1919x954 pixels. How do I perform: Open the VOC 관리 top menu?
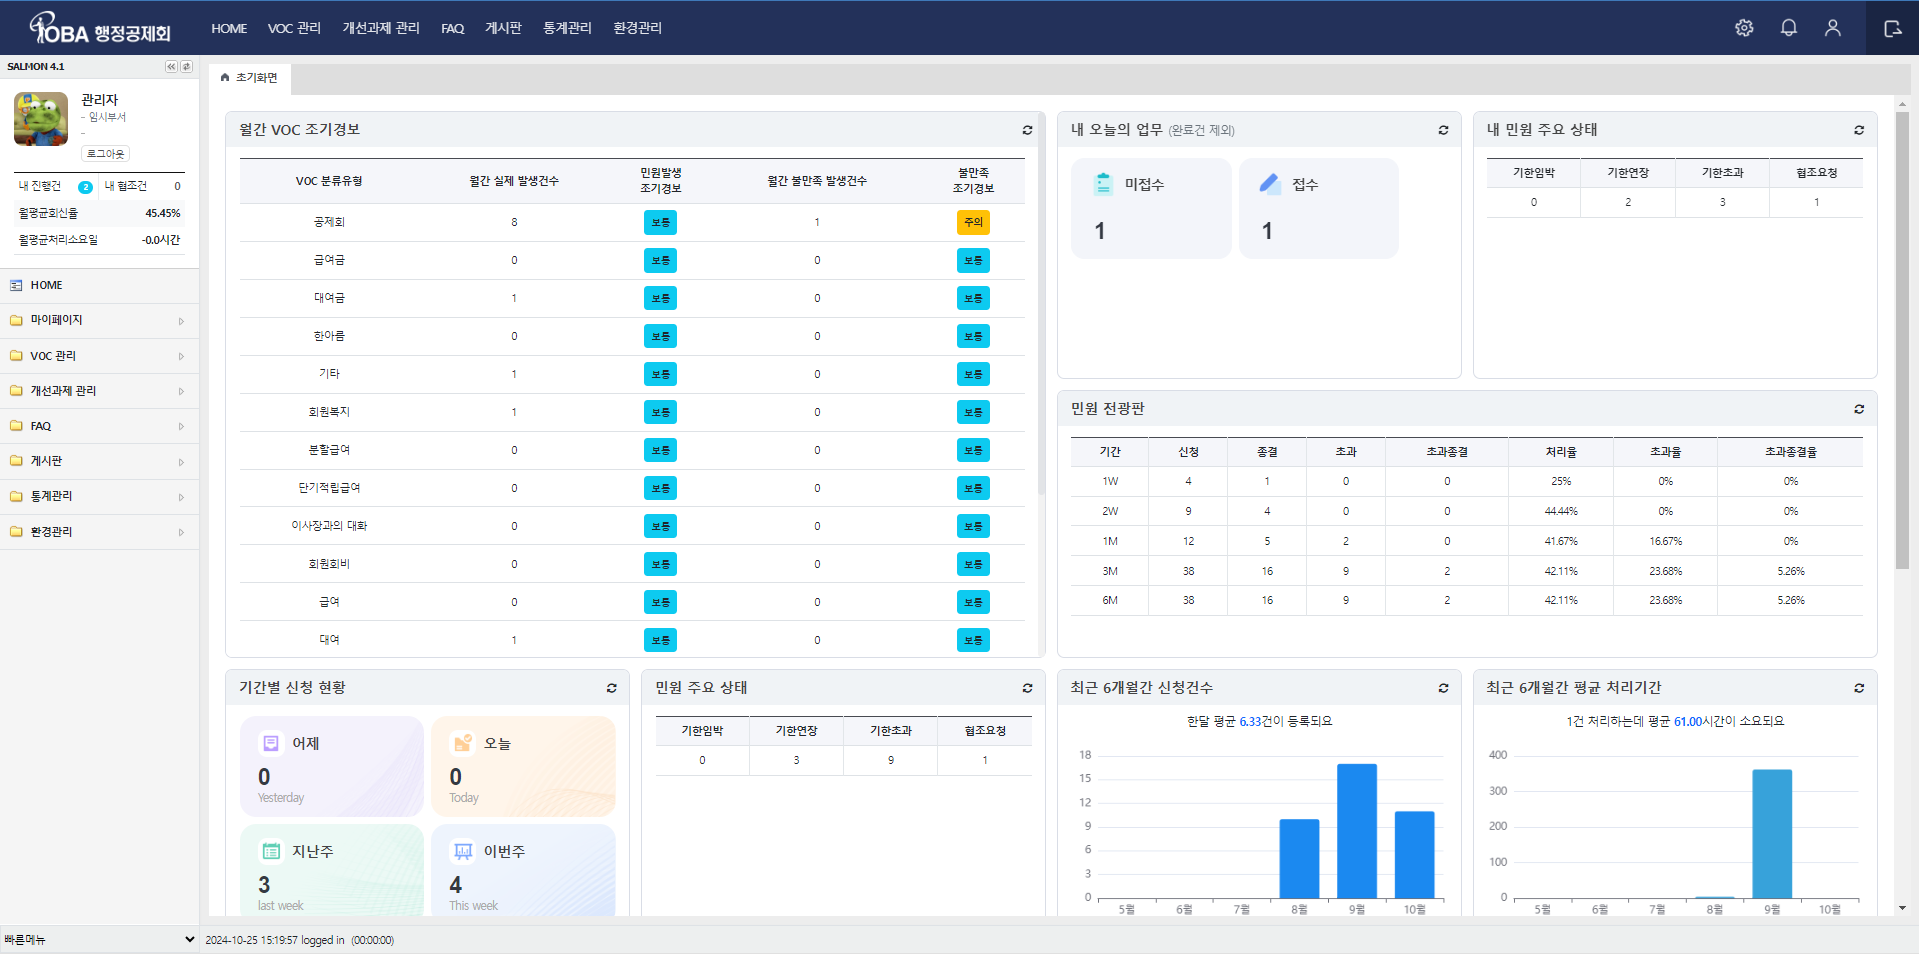pyautogui.click(x=294, y=28)
